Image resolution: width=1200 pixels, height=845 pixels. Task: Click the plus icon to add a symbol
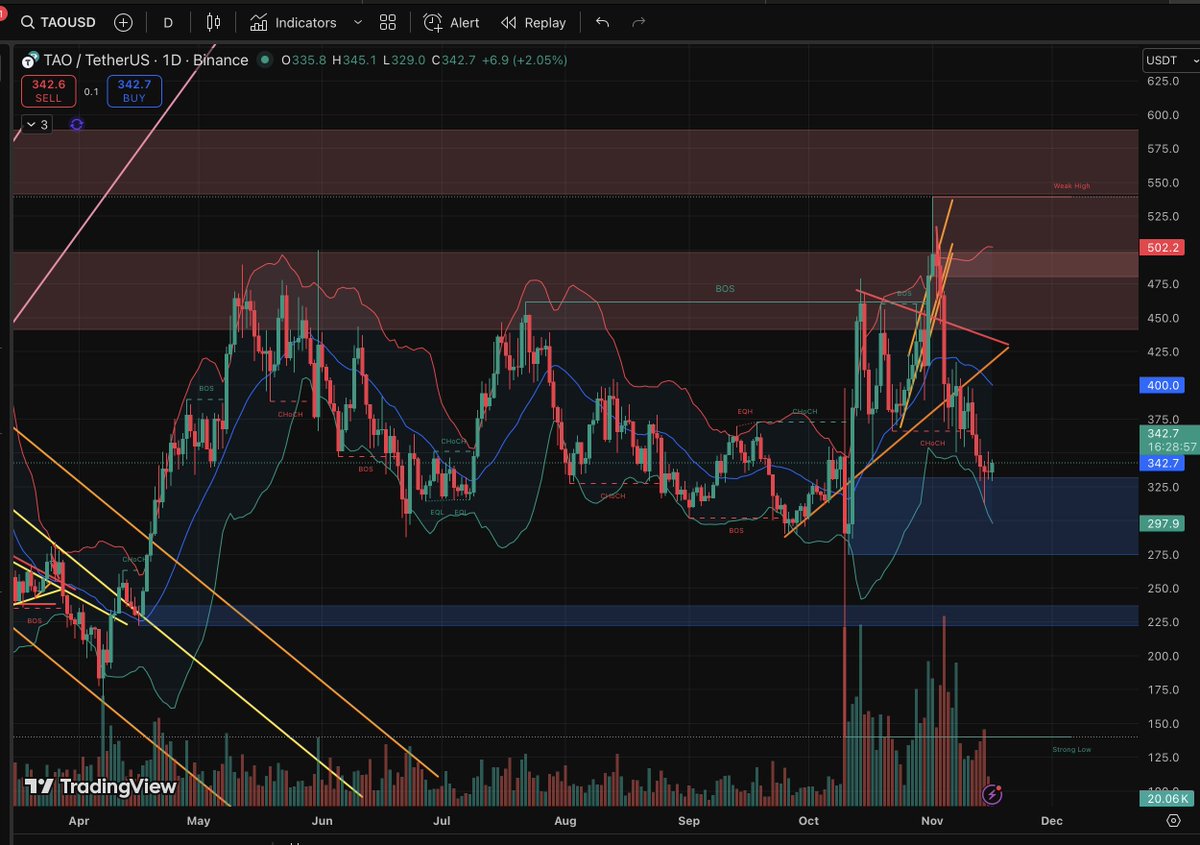pyautogui.click(x=122, y=22)
